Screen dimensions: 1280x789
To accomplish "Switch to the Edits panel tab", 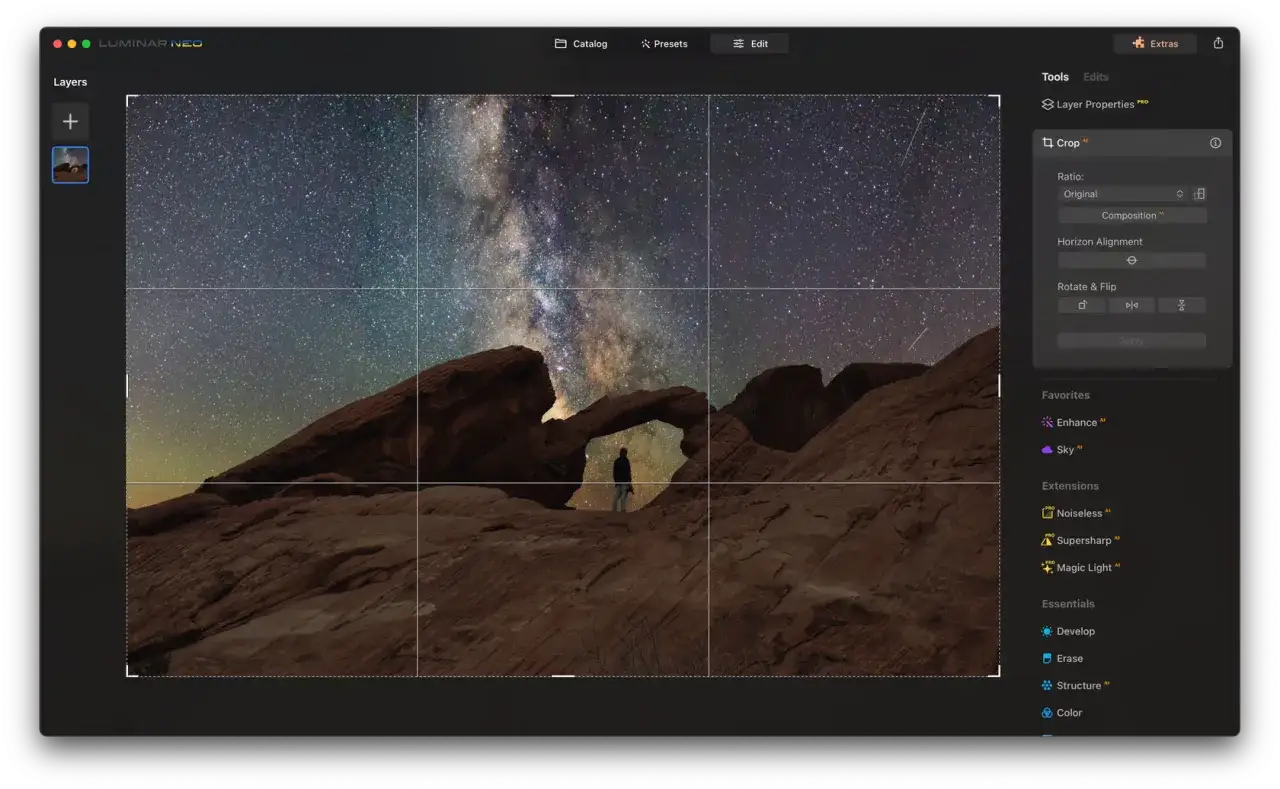I will coord(1095,77).
